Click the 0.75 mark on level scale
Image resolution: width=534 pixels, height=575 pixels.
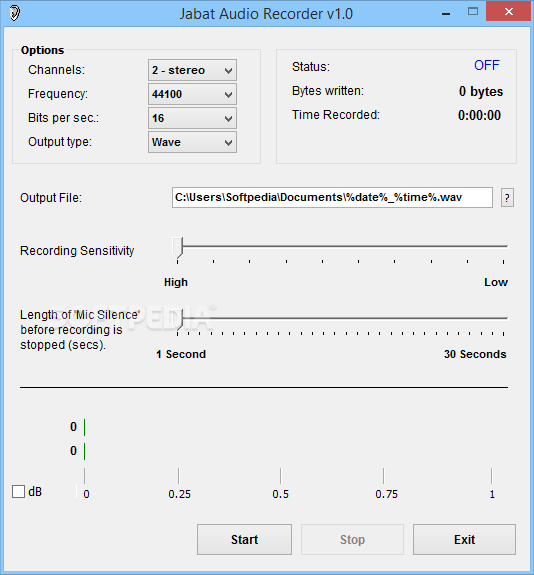tap(386, 494)
